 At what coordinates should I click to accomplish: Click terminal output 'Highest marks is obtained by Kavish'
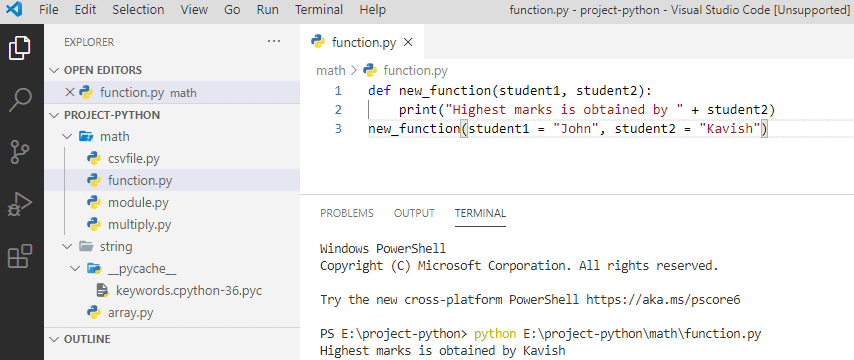pos(442,351)
